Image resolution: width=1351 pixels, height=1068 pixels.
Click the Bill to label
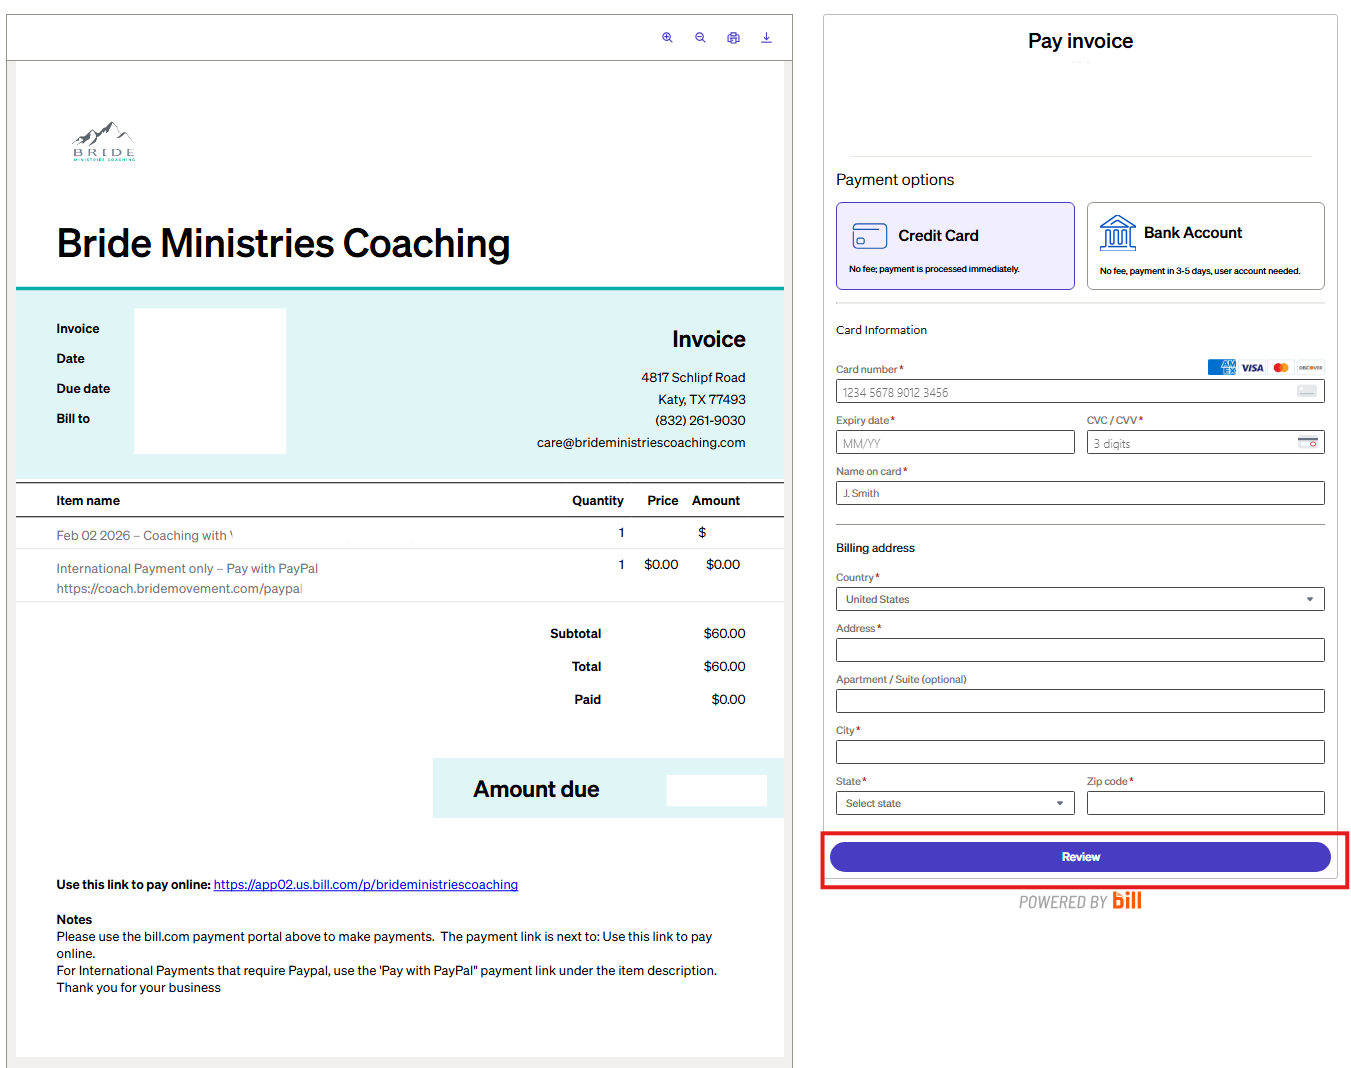click(x=73, y=419)
